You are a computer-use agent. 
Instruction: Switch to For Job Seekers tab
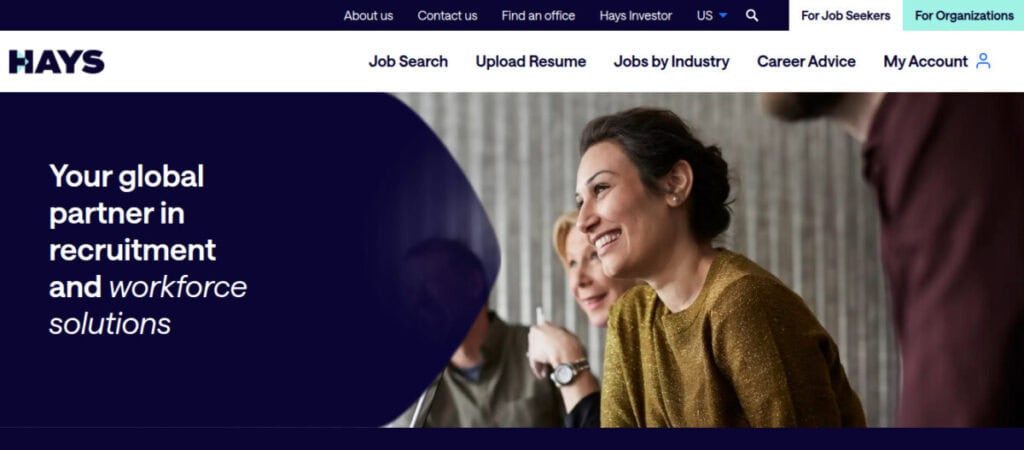[845, 16]
